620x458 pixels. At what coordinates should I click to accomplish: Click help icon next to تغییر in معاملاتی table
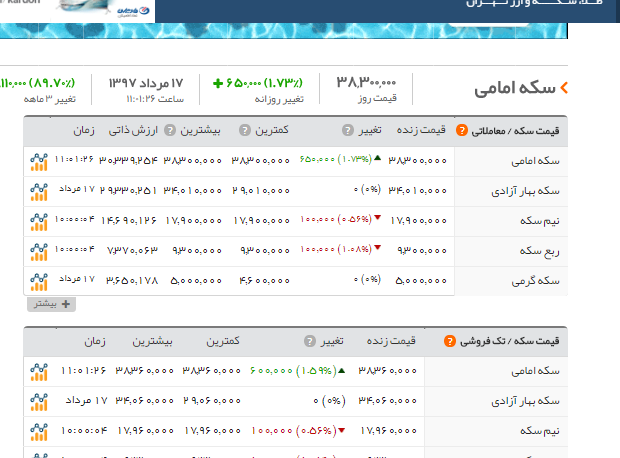click(348, 130)
